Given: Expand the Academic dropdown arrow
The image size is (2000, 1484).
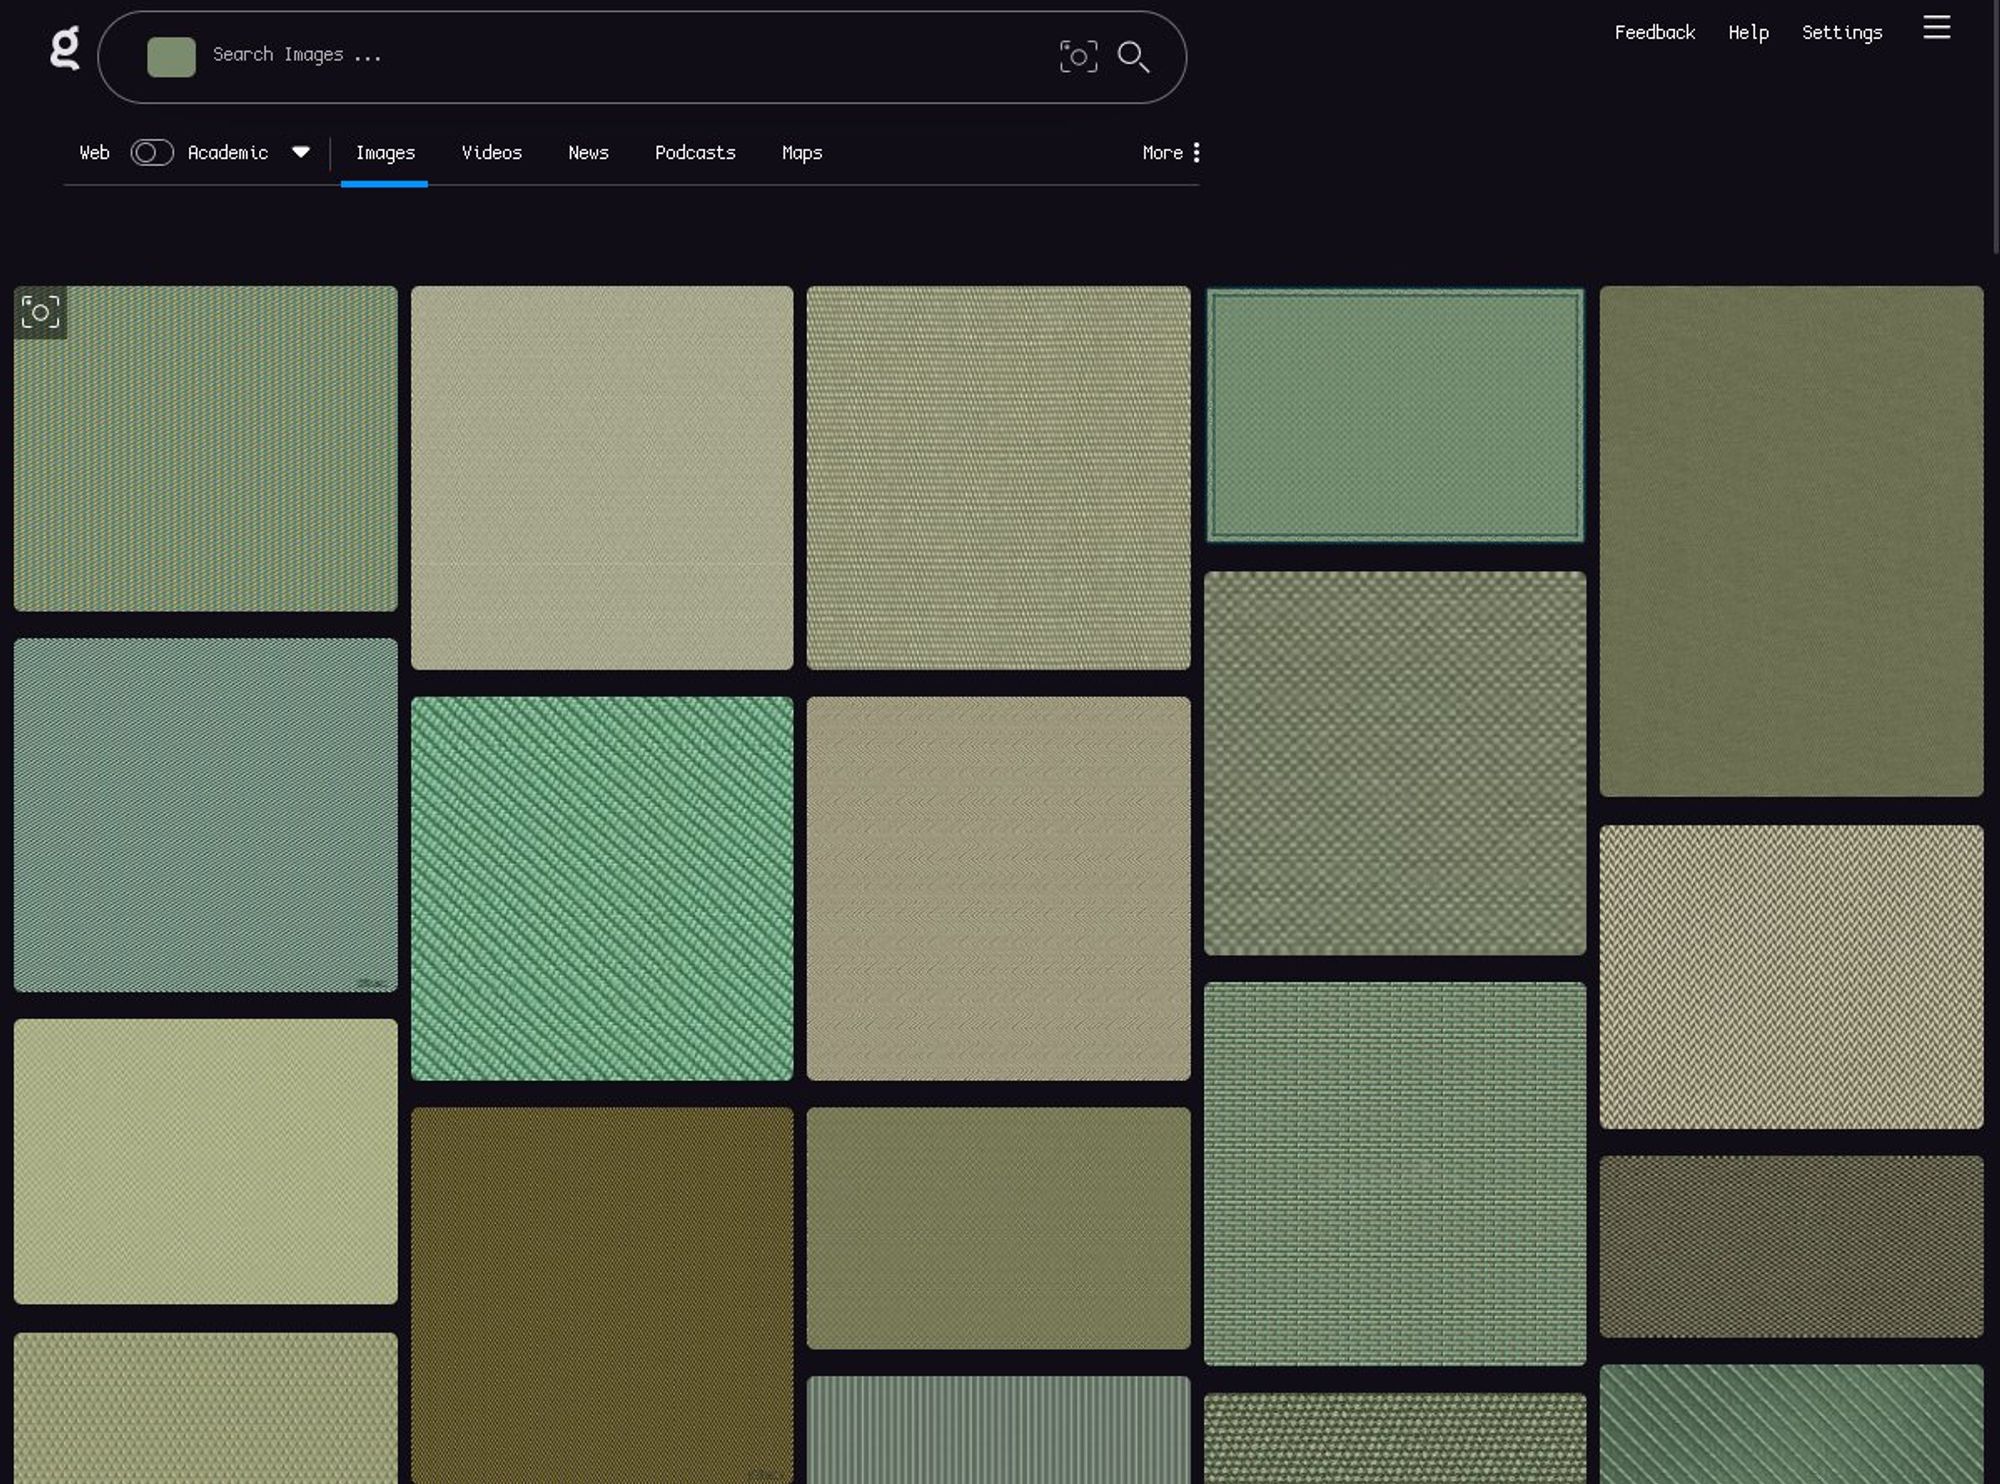Looking at the screenshot, I should tap(301, 152).
